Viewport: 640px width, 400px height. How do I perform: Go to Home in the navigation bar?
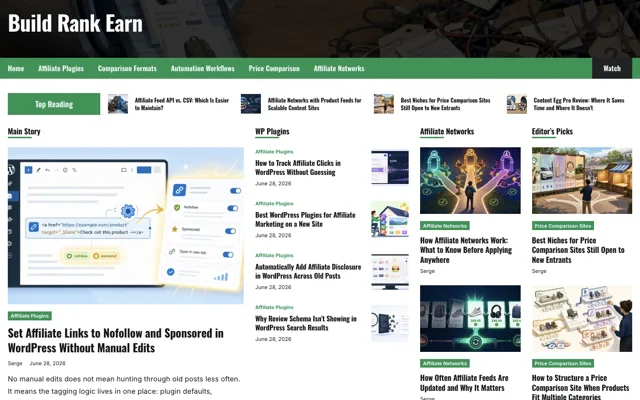(16, 69)
